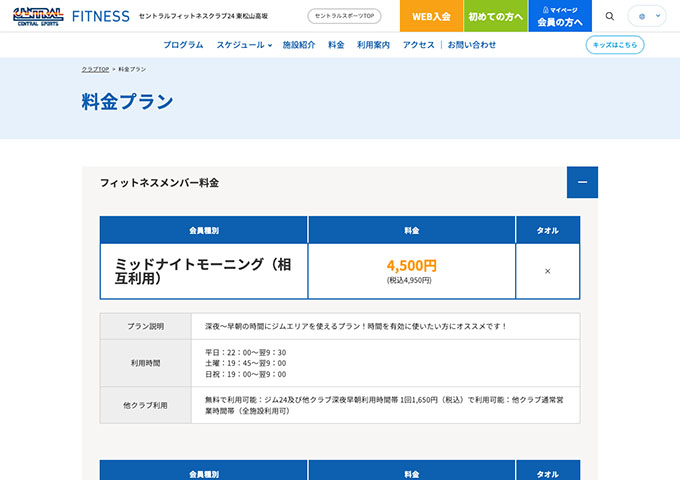Click the プラン説明 row label
Viewport: 680px width, 480px height.
point(145,326)
